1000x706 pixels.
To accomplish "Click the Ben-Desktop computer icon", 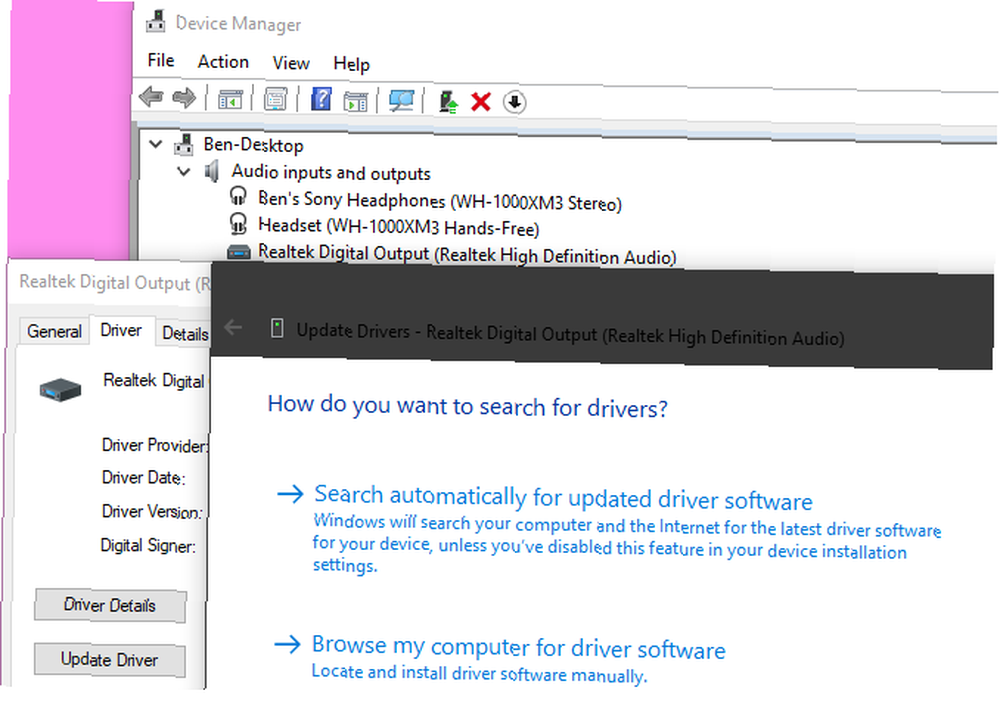I will point(184,145).
